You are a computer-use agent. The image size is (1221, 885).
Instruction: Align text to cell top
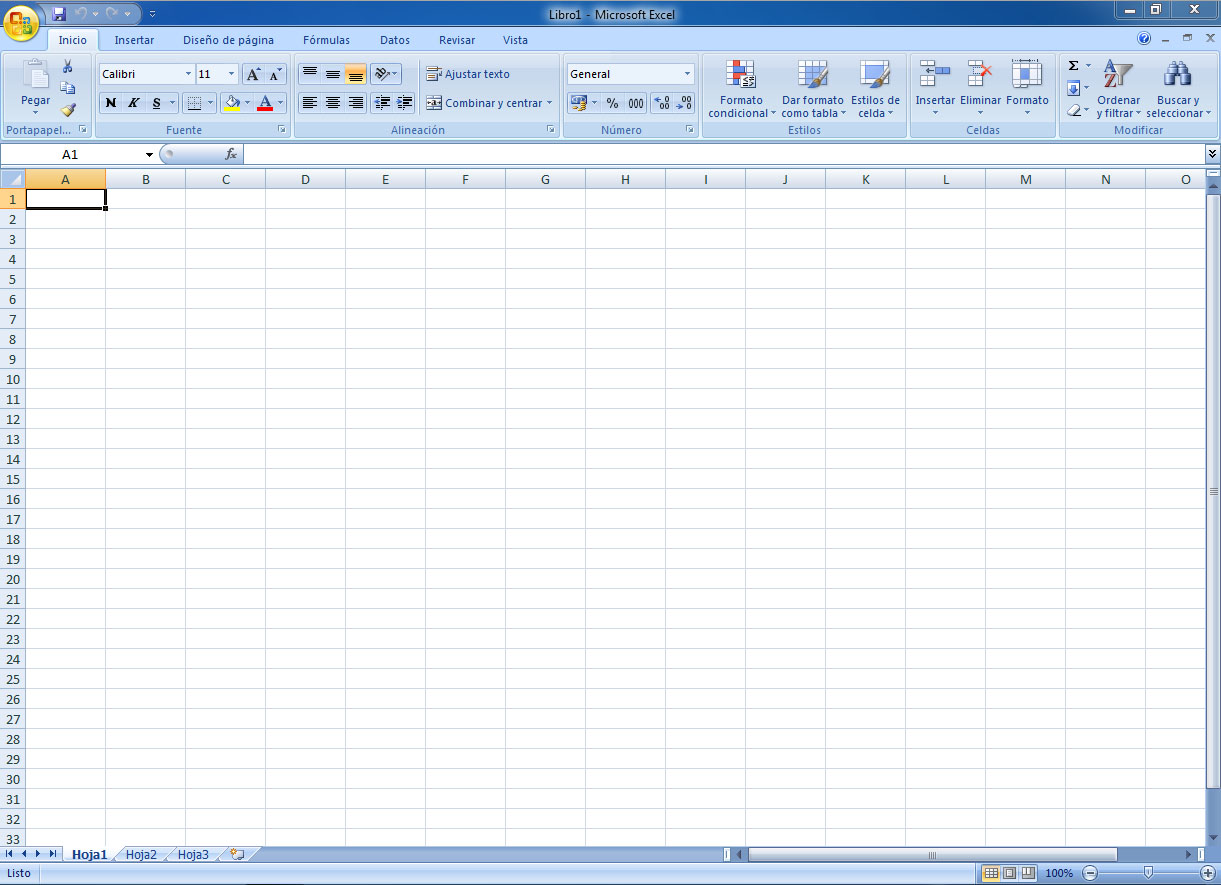310,74
